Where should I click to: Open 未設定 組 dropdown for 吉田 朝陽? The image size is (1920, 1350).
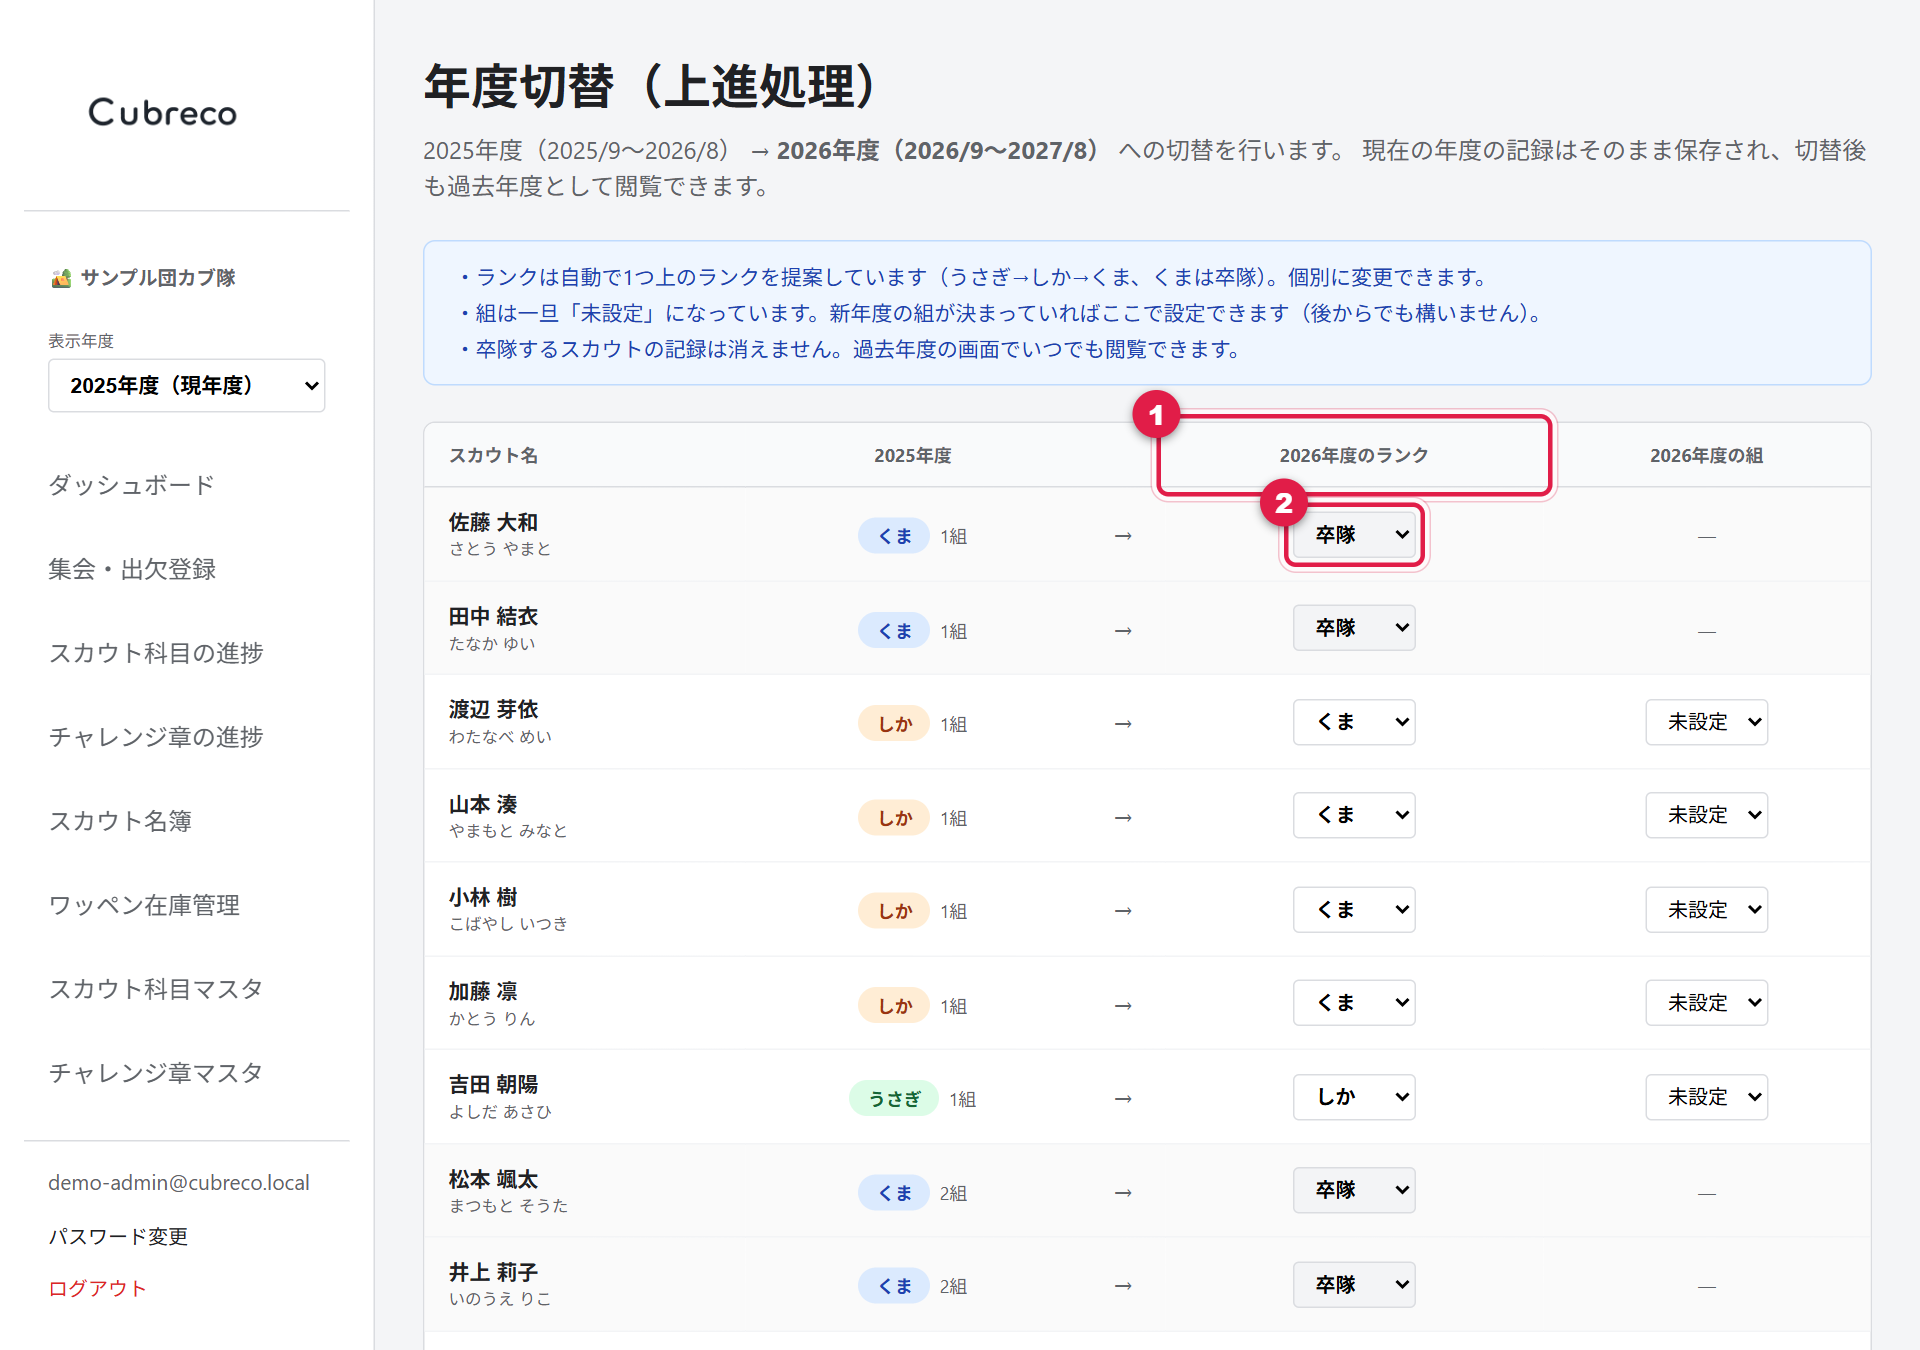(1707, 1097)
